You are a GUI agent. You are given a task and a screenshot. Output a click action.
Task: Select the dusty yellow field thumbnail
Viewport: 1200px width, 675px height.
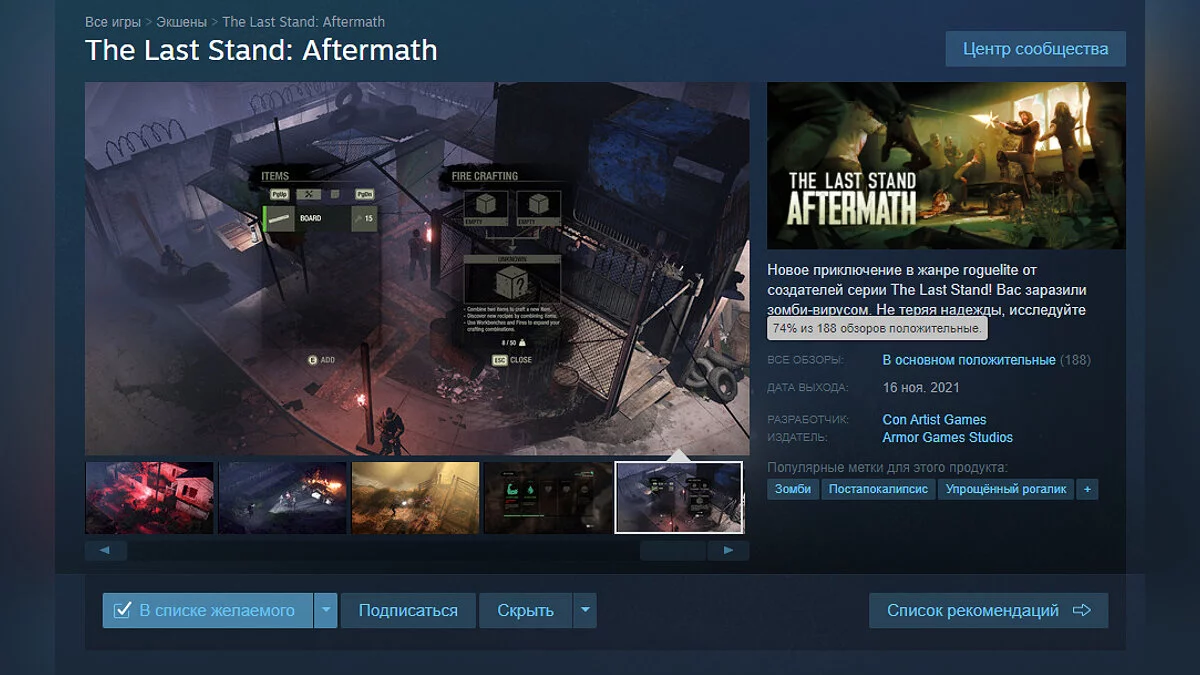415,497
